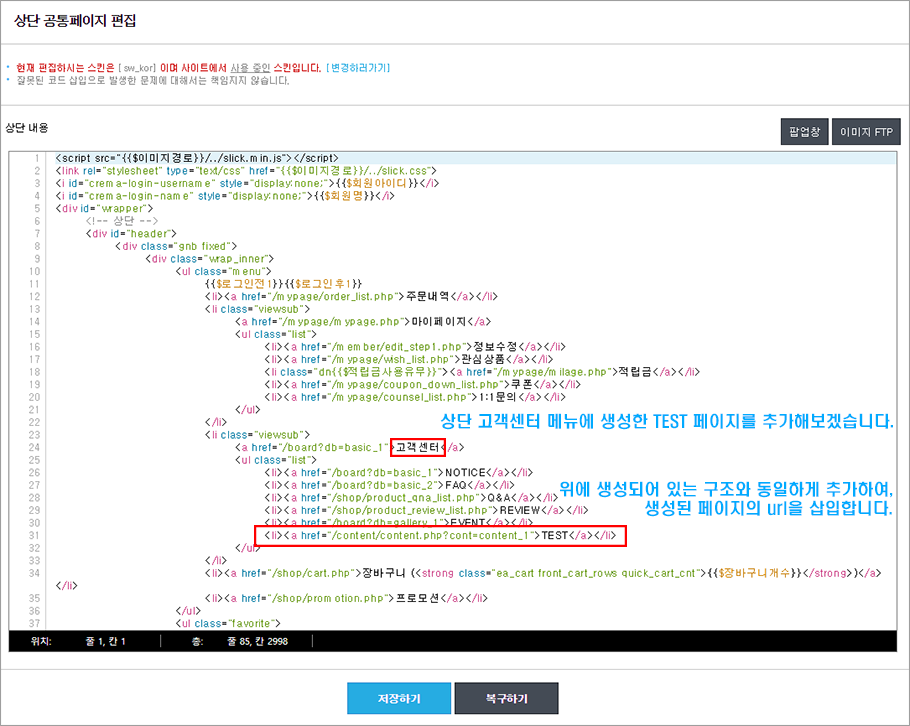Click the FAQ basic_2 code line
The height and width of the screenshot is (726, 910).
pos(389,485)
